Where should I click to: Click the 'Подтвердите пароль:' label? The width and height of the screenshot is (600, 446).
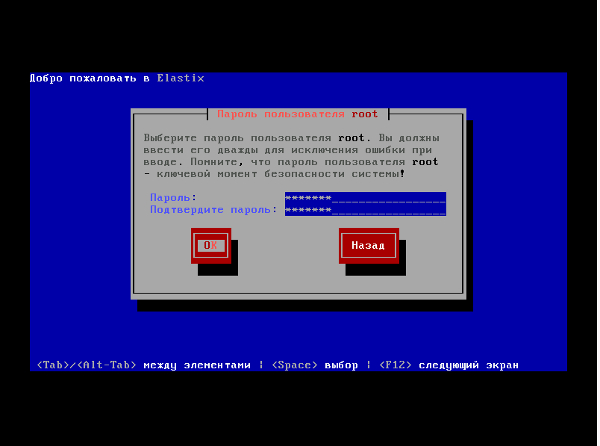[x=214, y=210]
